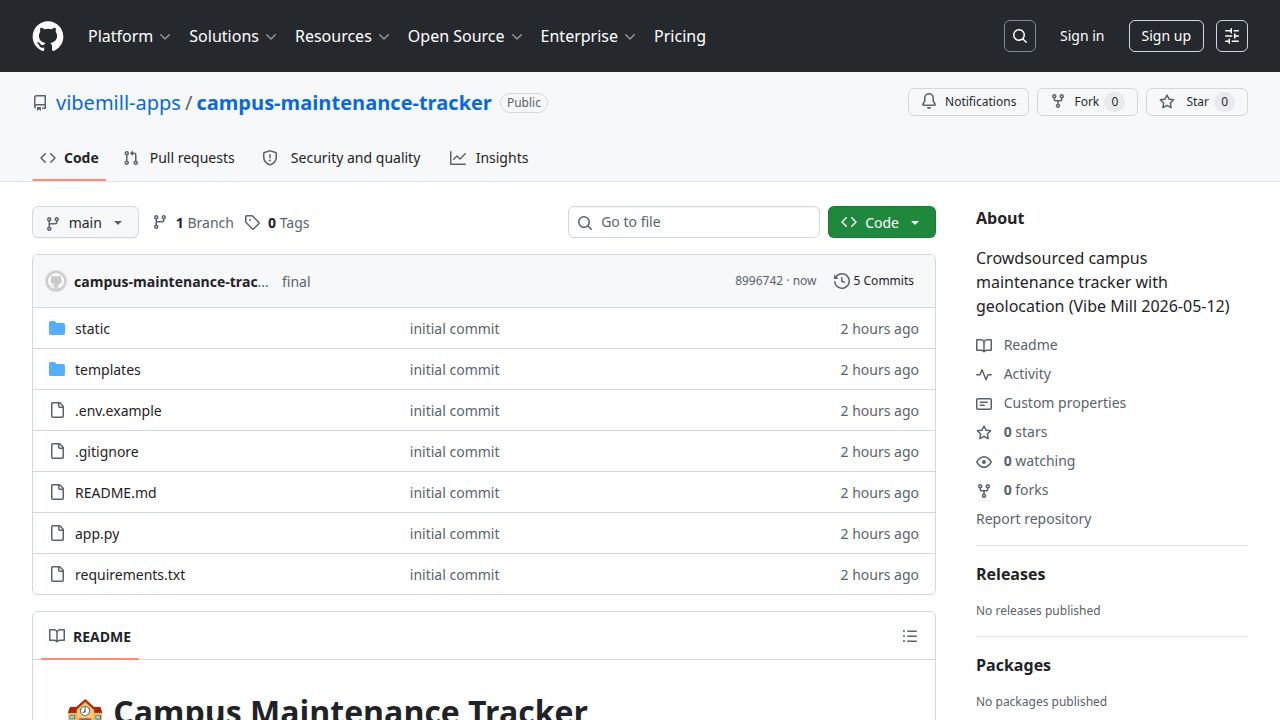Click the Custom properties icon in About
The image size is (1280, 720).
(984, 403)
